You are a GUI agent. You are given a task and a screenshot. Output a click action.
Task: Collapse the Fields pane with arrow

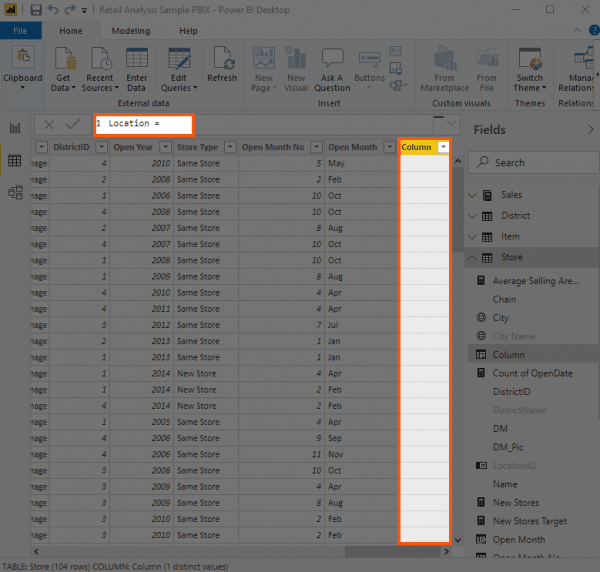[591, 130]
